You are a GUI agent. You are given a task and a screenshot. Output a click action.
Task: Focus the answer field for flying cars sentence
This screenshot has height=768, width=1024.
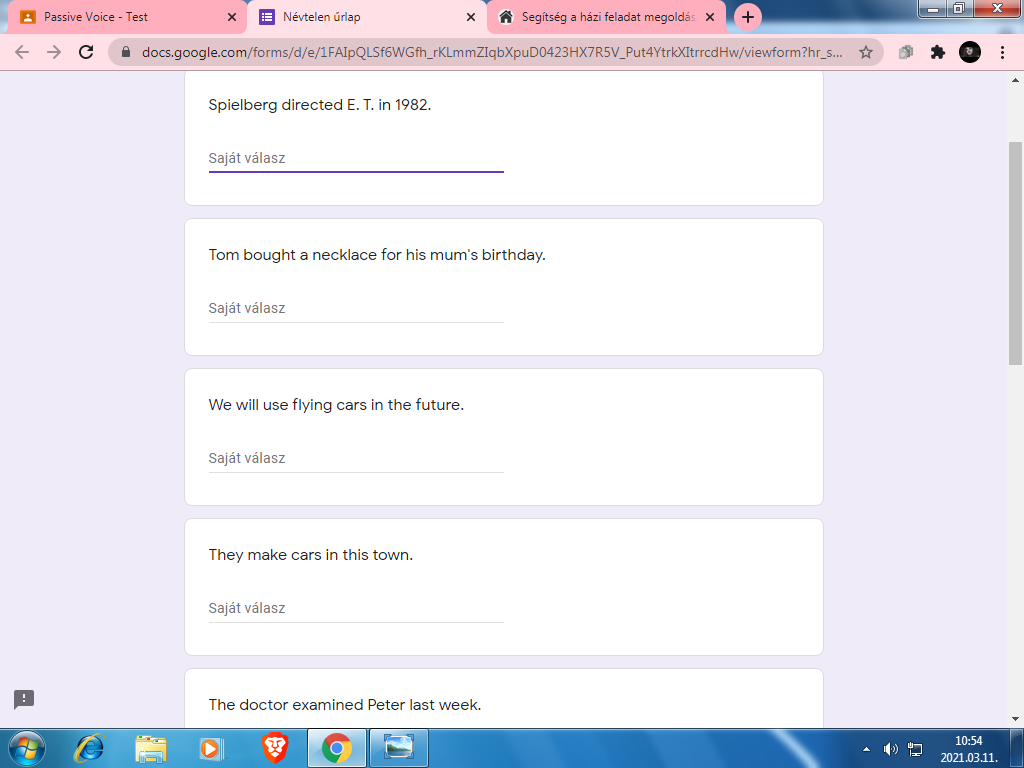[x=355, y=458]
